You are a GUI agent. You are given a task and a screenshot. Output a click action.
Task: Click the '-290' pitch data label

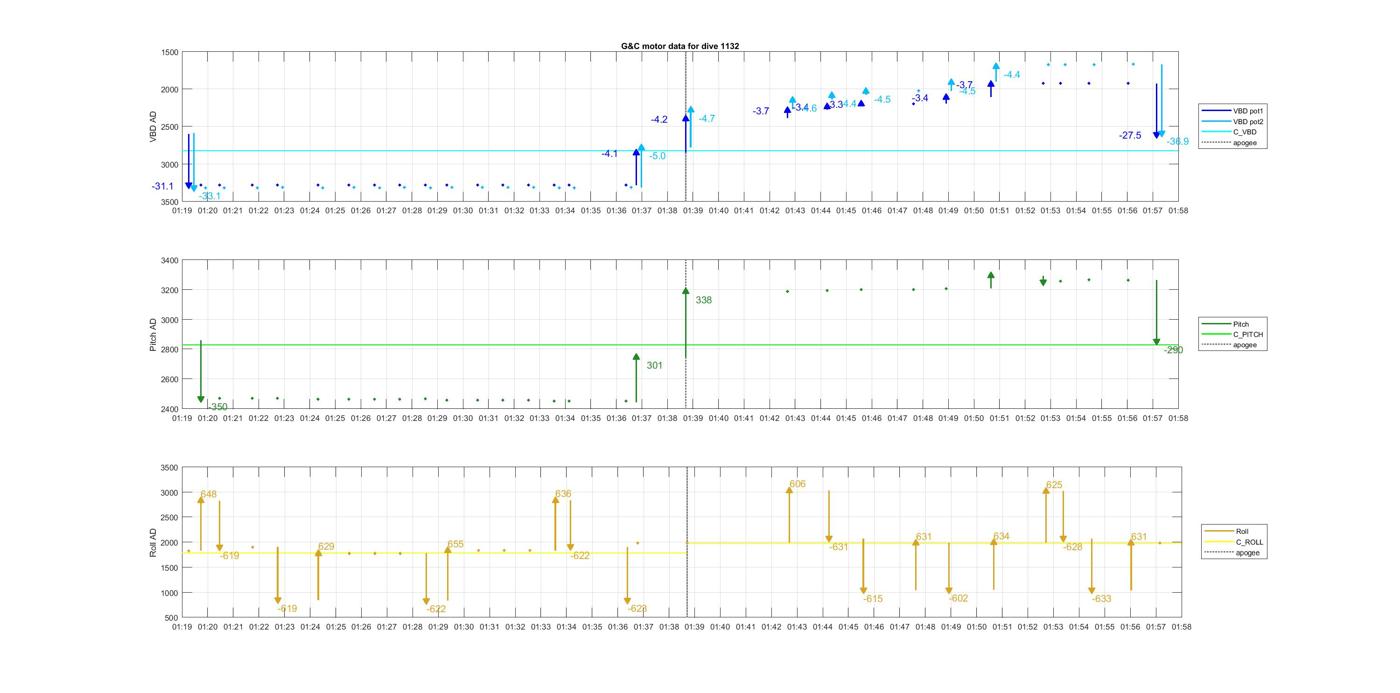(x=1172, y=350)
